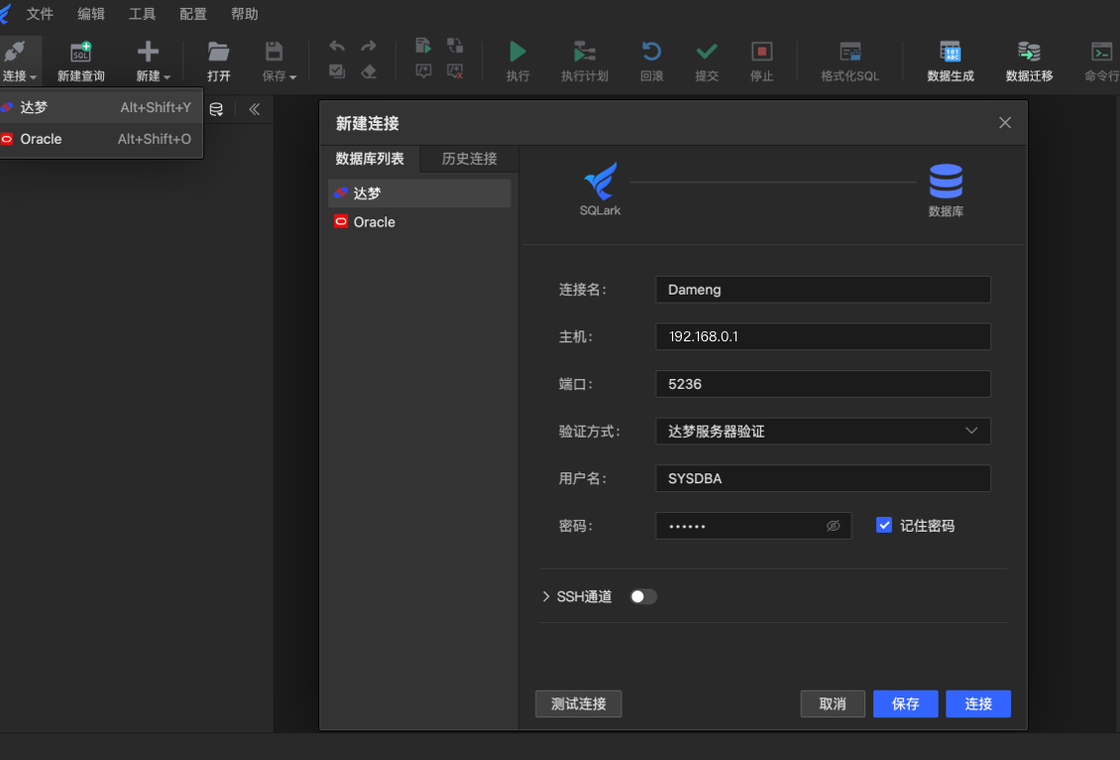Screen dimensions: 1120x760
Task: Expand the SSH通道 section chevron
Action: [546, 596]
